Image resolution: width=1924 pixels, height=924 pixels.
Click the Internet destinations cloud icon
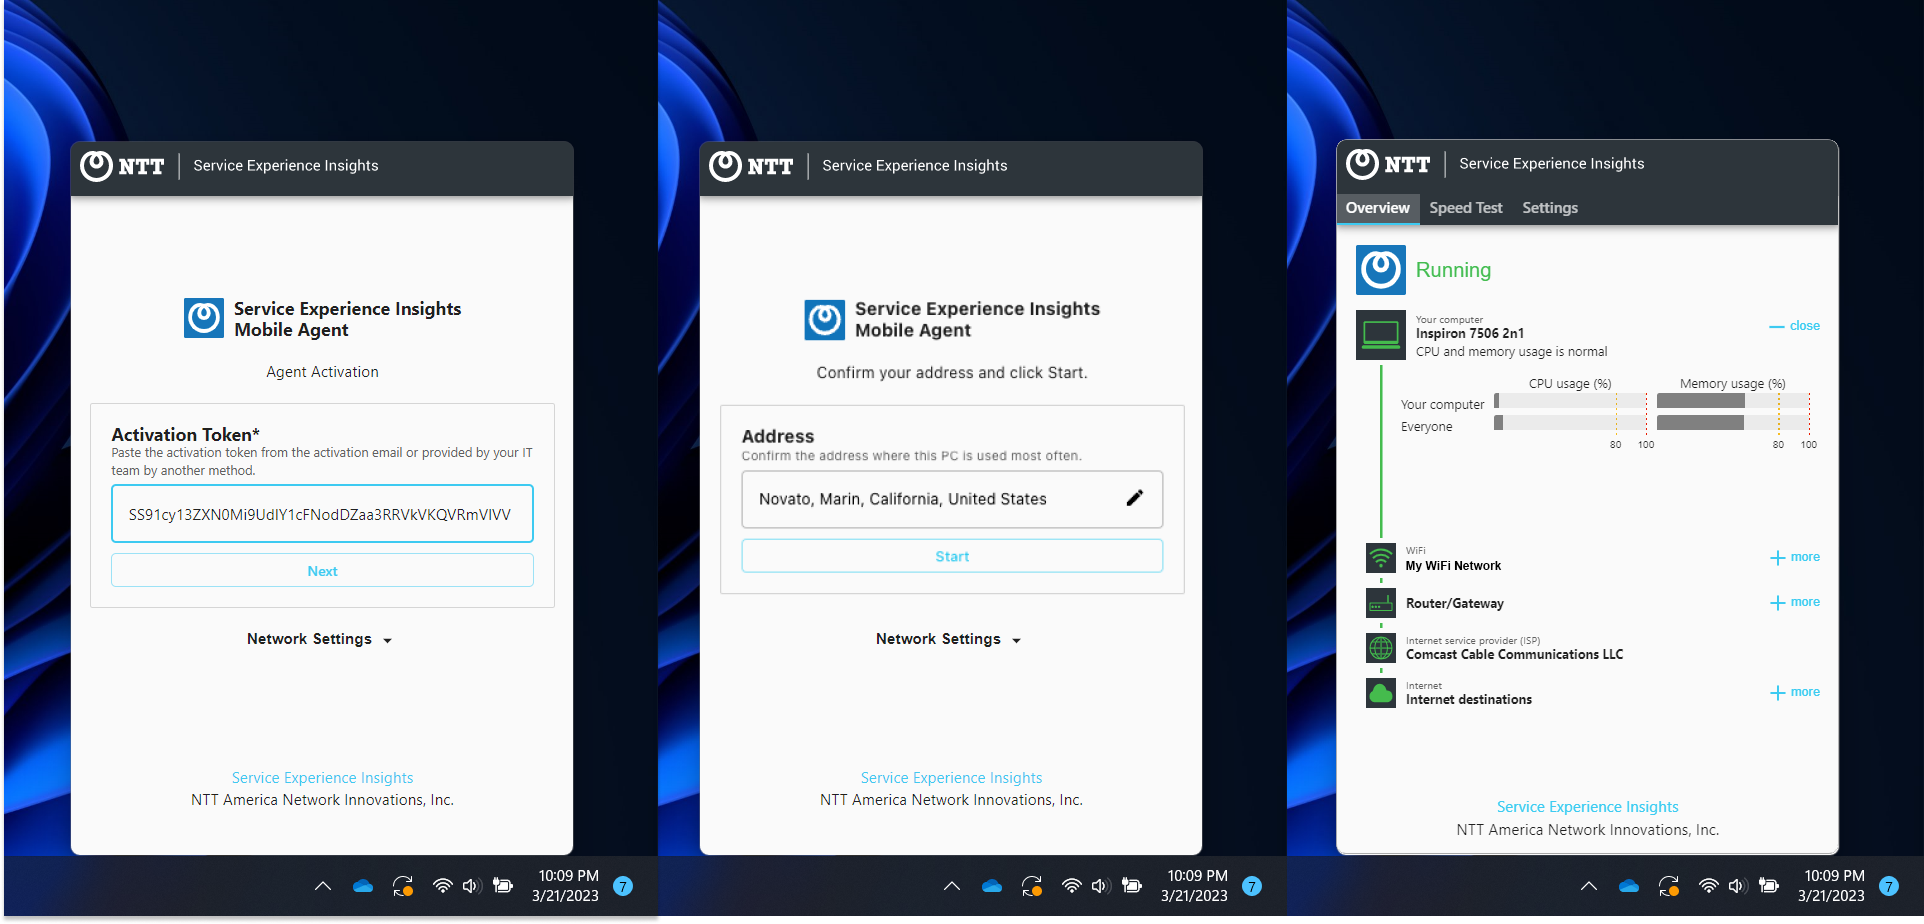[1380, 693]
